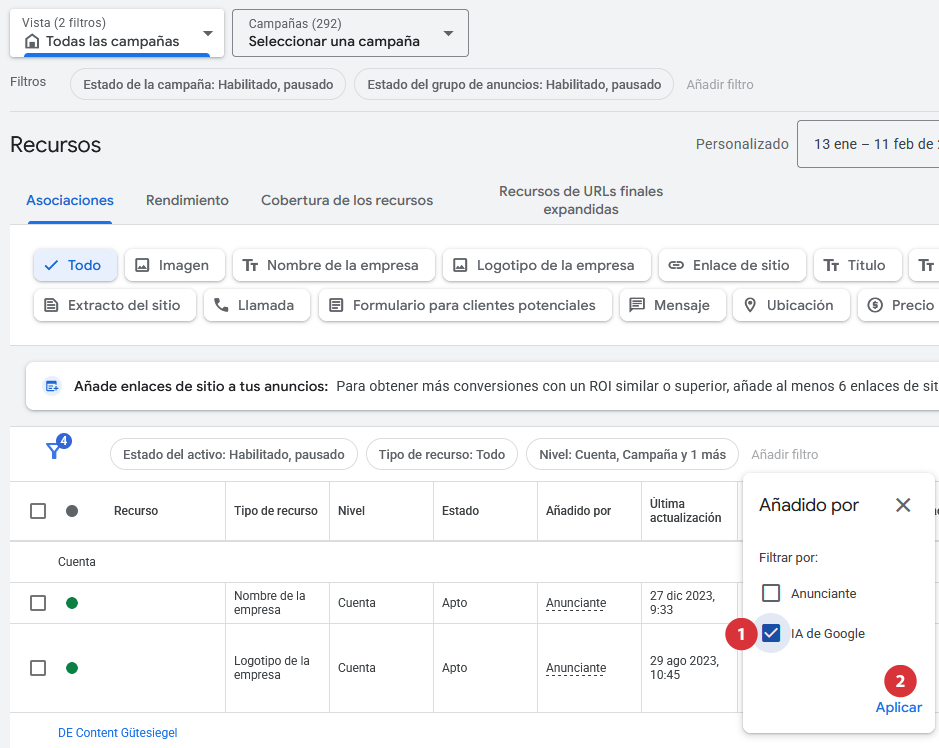Uncheck the IA de Google checkbox
This screenshot has width=939, height=748.
771,633
